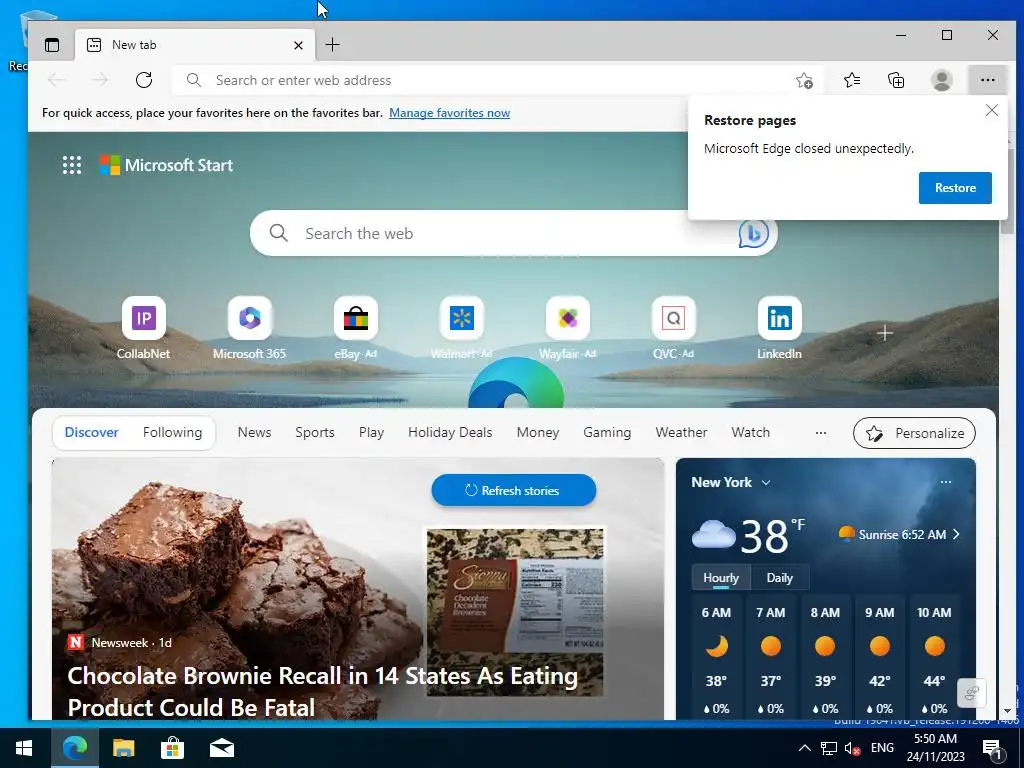Open Bing chat icon in search box

pos(754,233)
